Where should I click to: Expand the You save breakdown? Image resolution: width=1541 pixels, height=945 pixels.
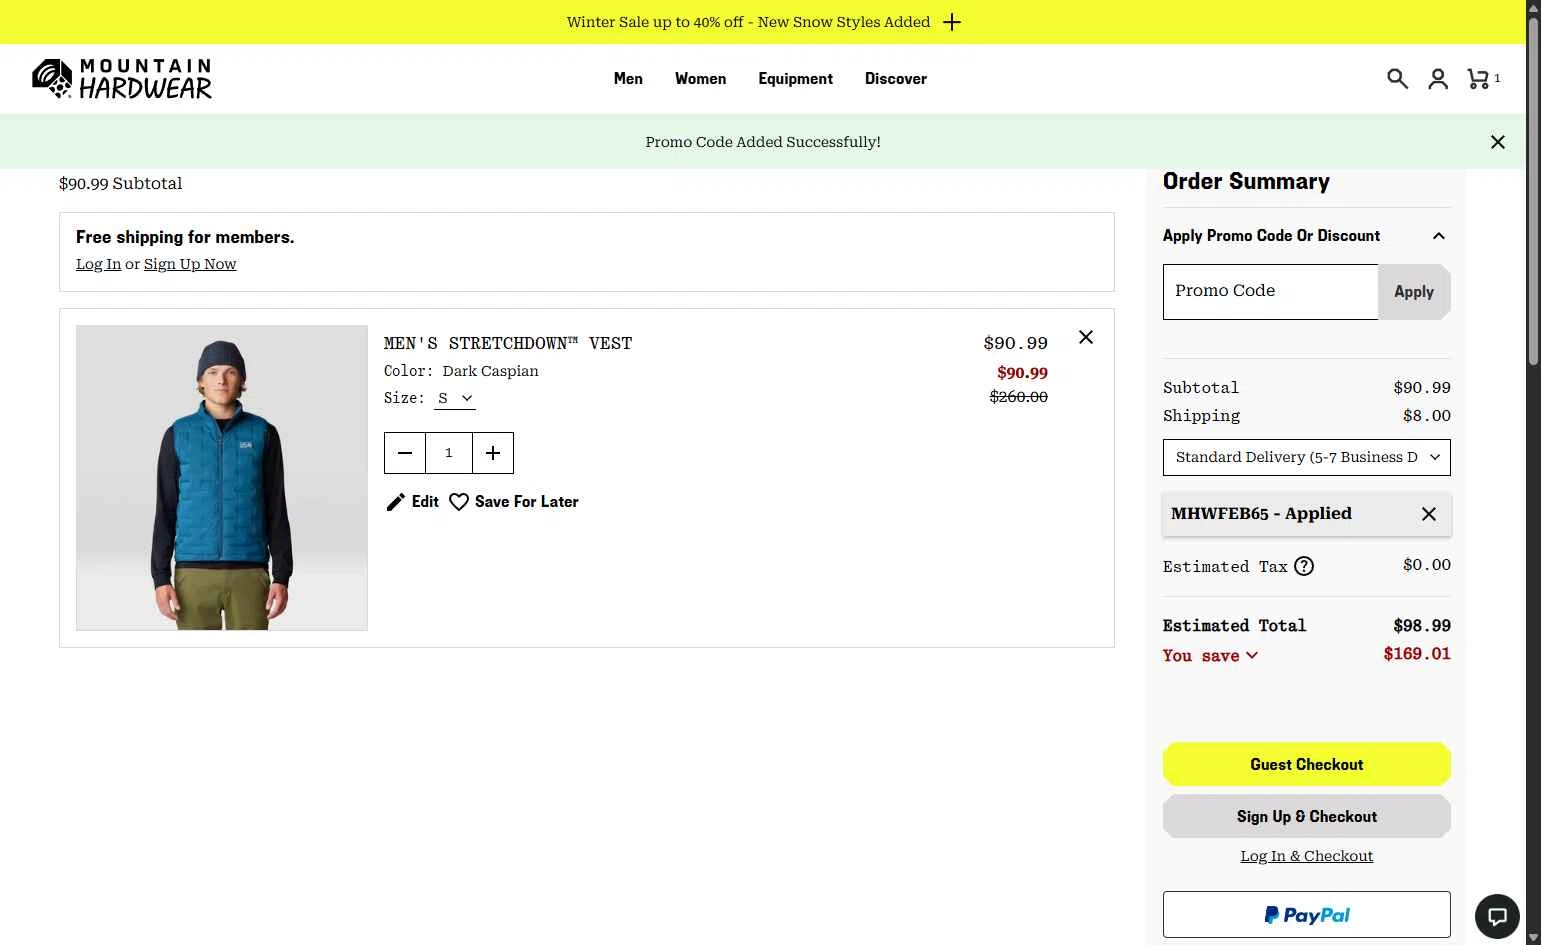1210,656
